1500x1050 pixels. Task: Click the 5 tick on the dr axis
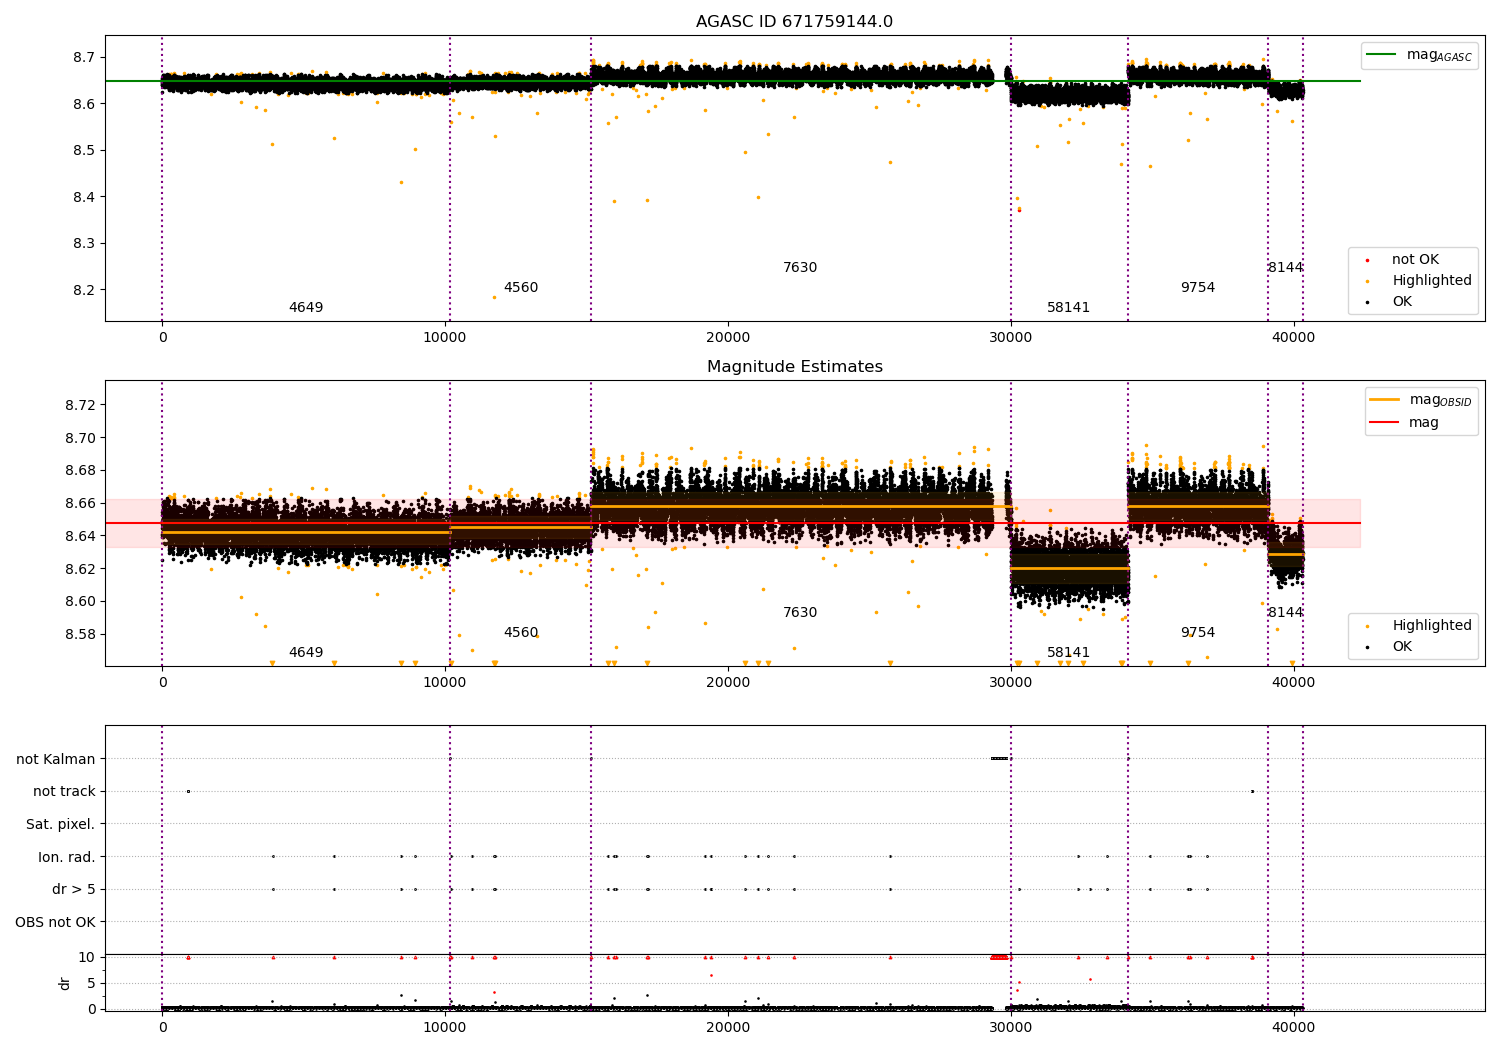point(91,984)
